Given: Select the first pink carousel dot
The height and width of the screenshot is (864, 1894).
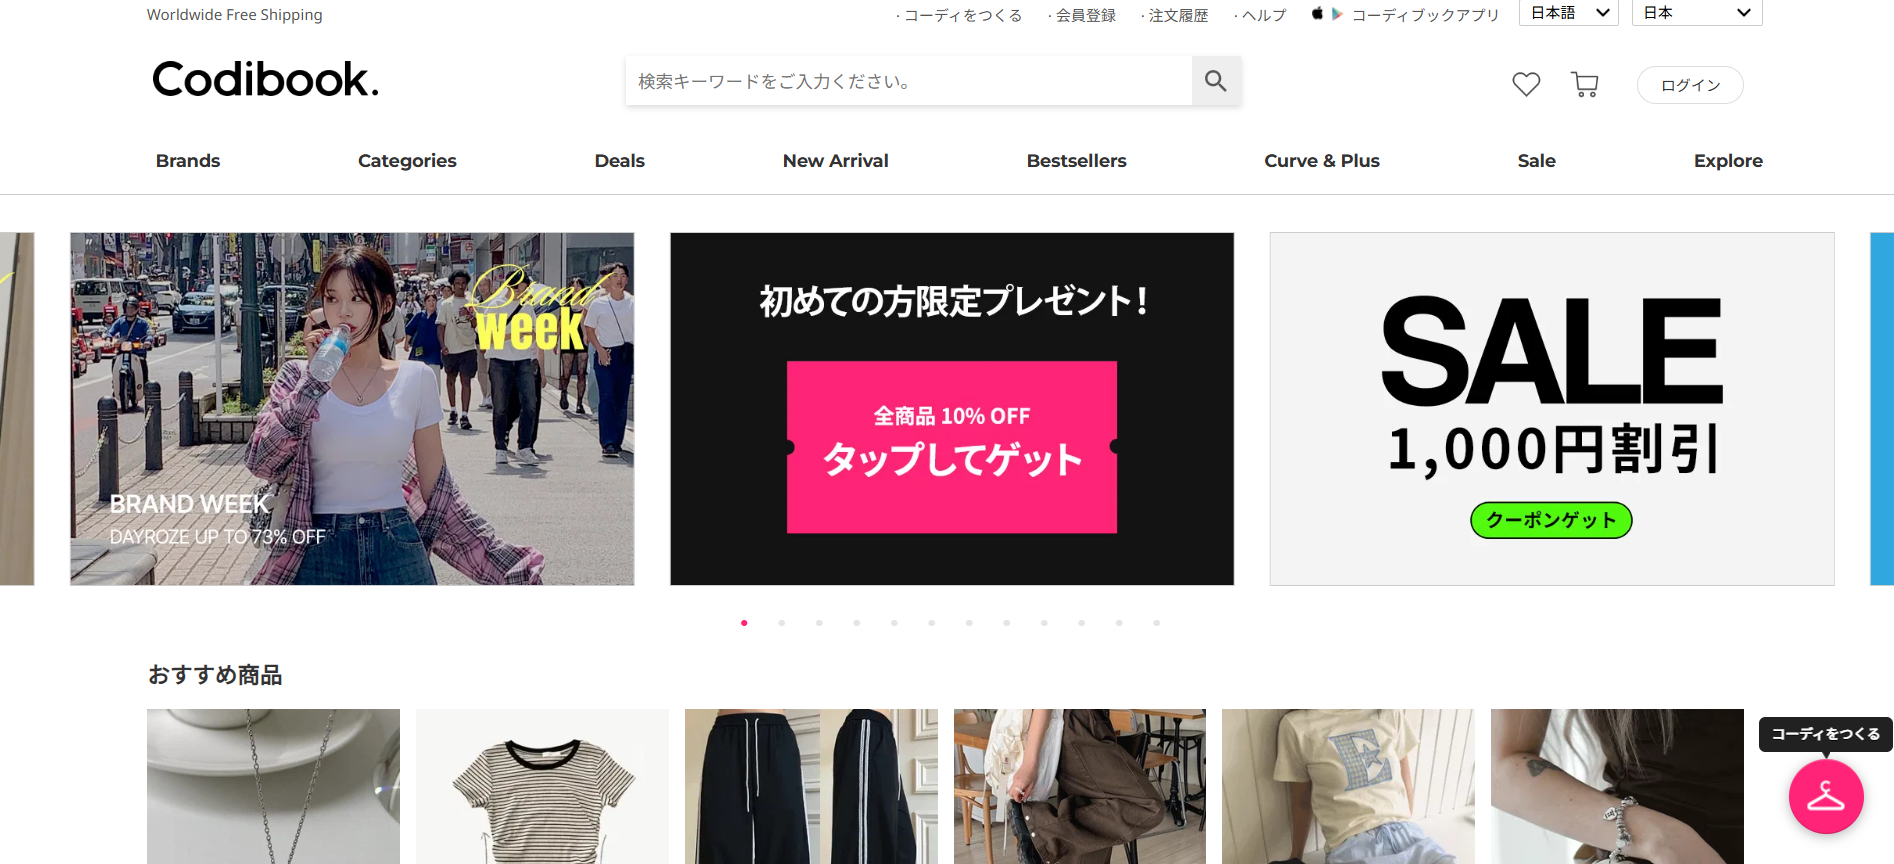Looking at the screenshot, I should coord(744,623).
